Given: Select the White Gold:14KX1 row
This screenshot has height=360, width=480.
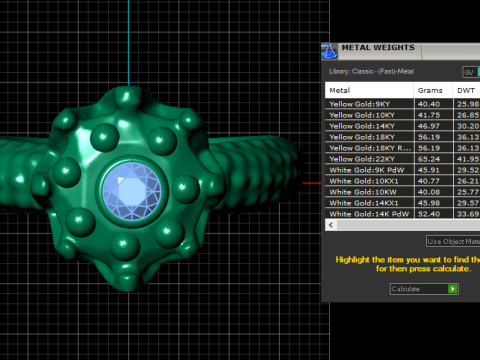Looking at the screenshot, I should pyautogui.click(x=403, y=203).
